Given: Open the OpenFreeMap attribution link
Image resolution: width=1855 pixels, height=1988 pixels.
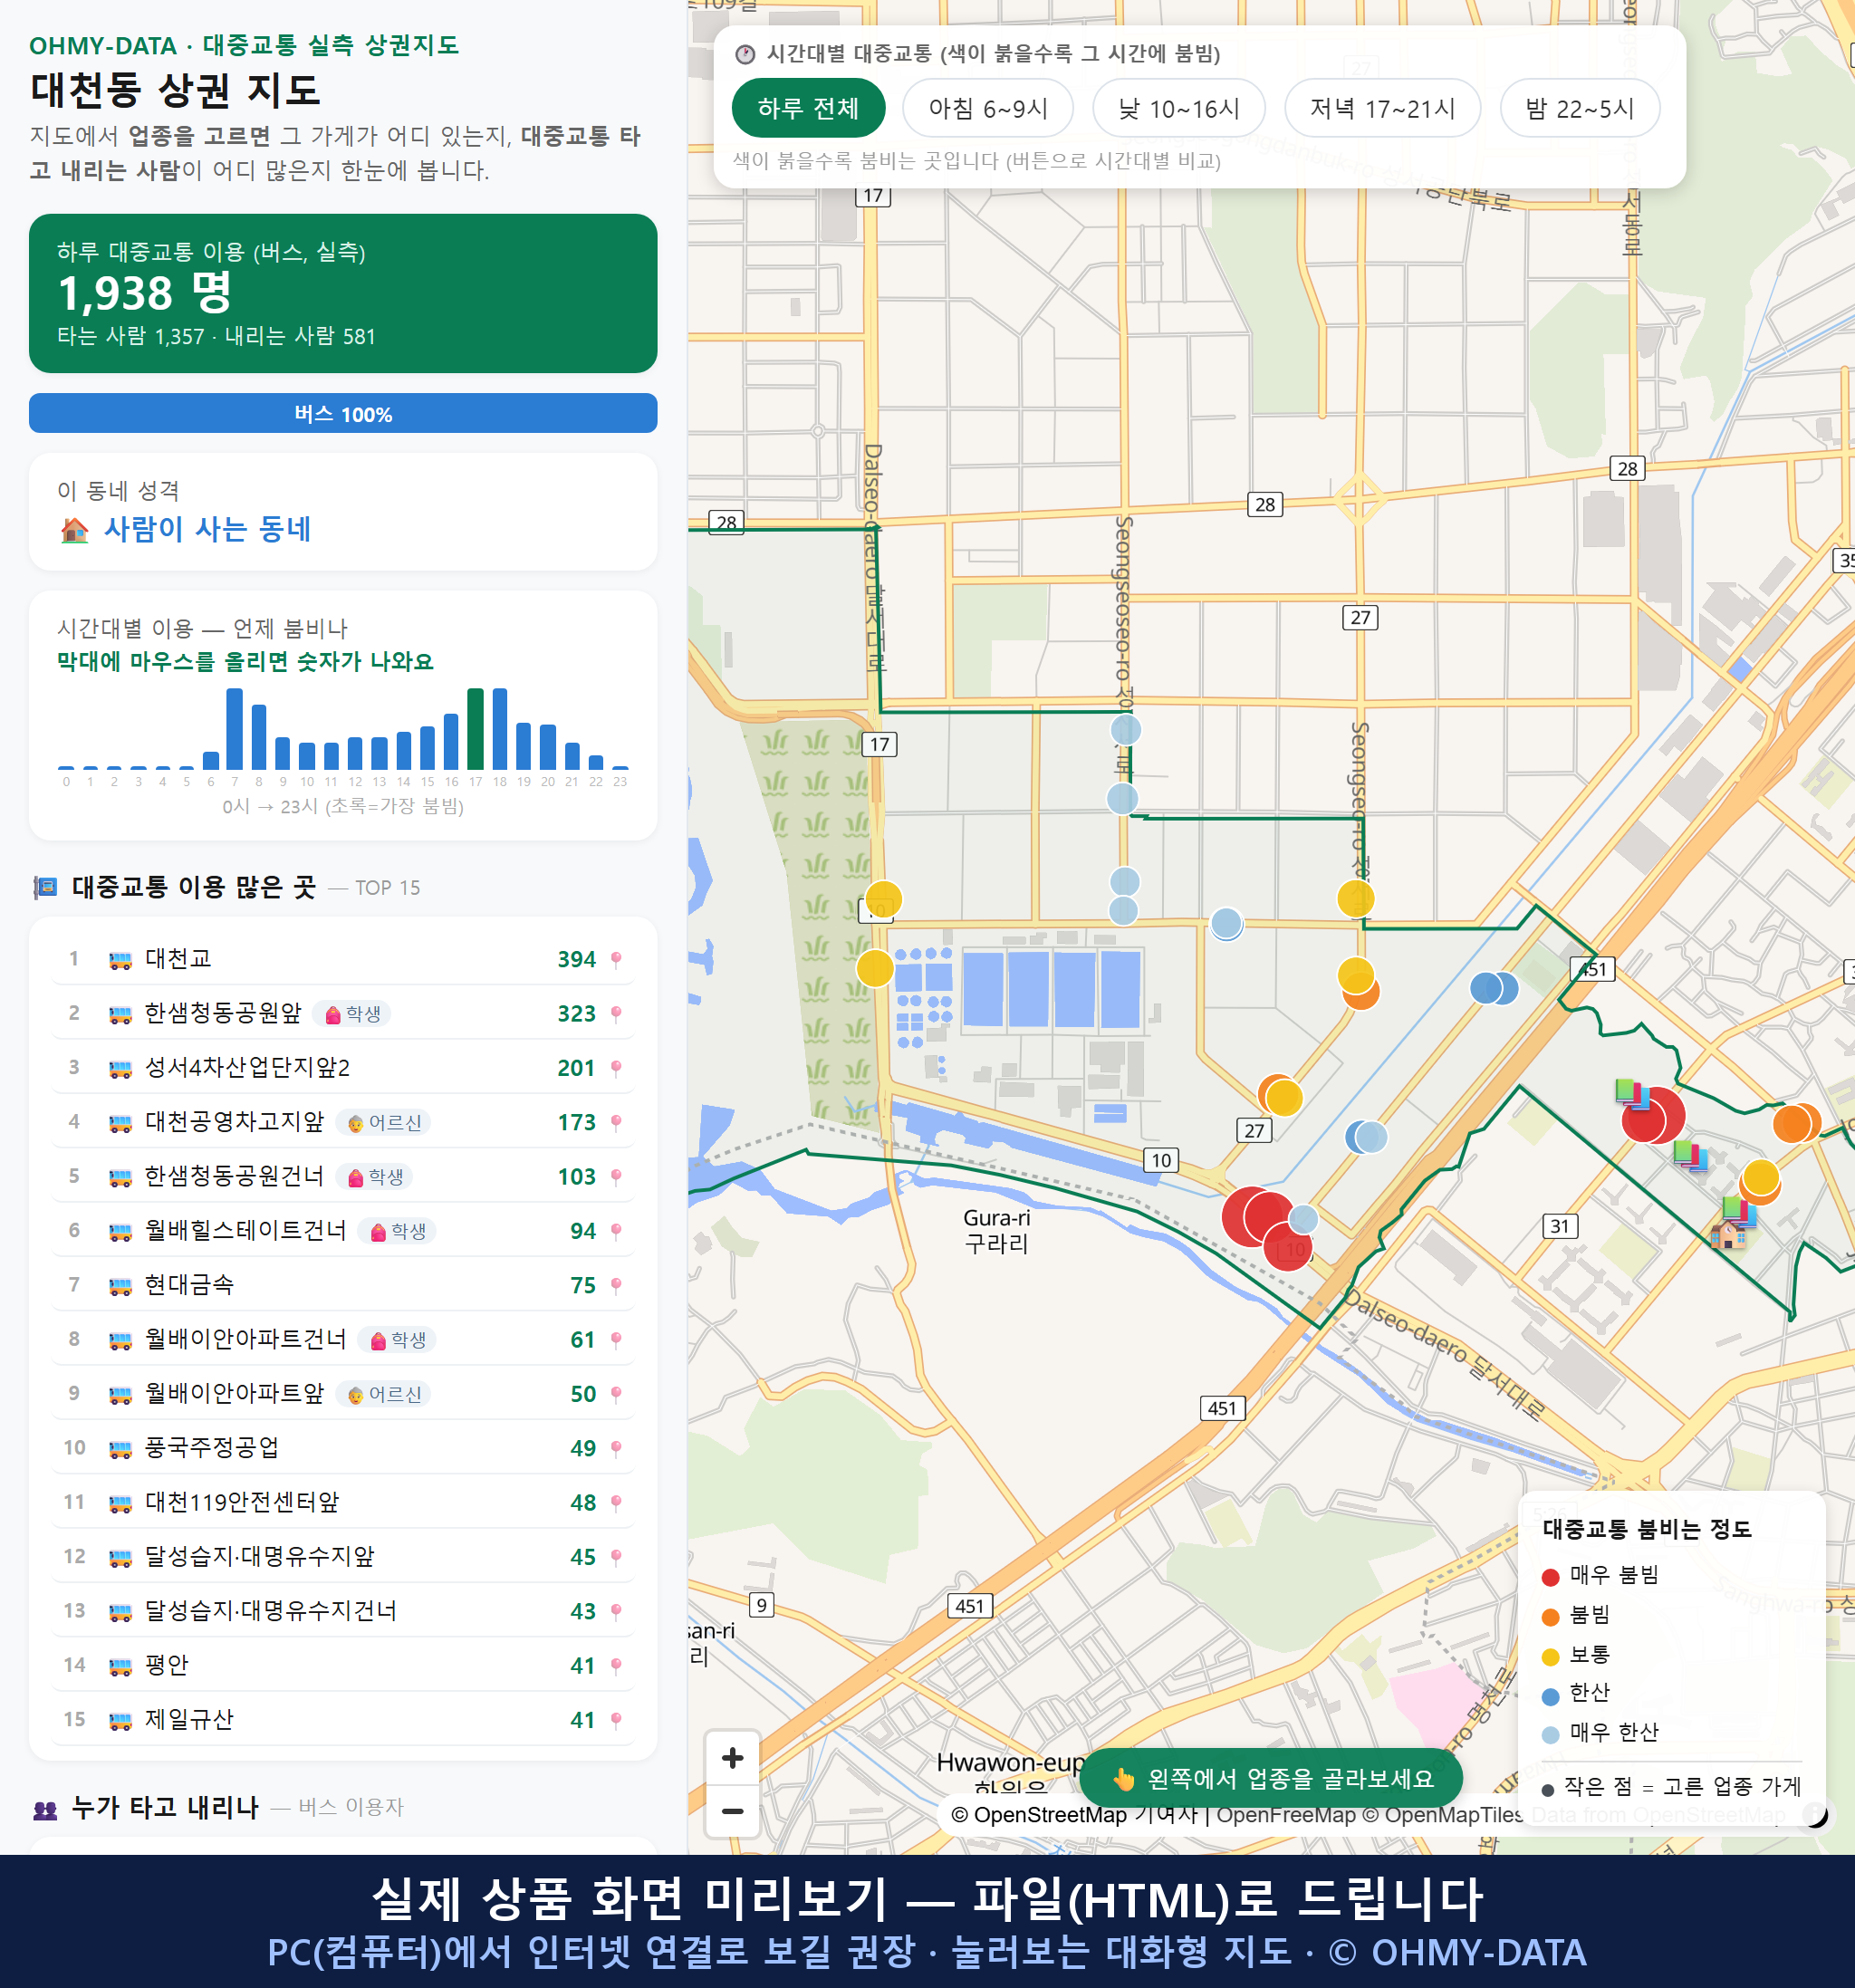Looking at the screenshot, I should [x=1285, y=1814].
